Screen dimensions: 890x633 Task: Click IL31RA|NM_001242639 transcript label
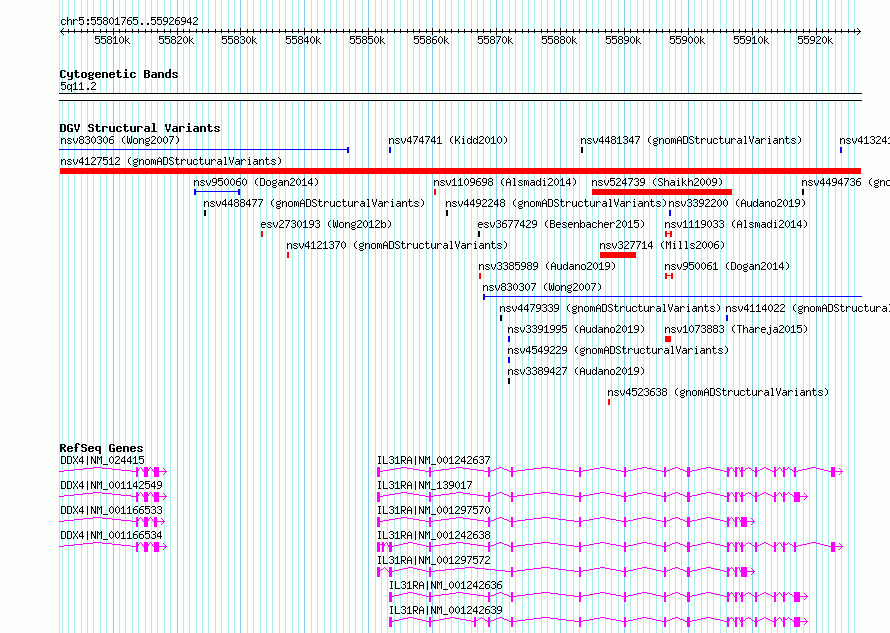(446, 610)
